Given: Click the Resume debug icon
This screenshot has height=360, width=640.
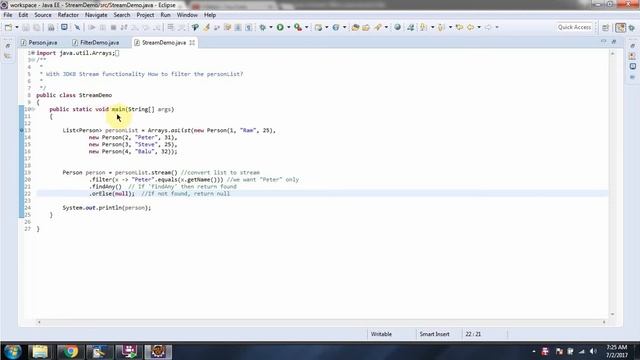Looking at the screenshot, I should (92, 27).
